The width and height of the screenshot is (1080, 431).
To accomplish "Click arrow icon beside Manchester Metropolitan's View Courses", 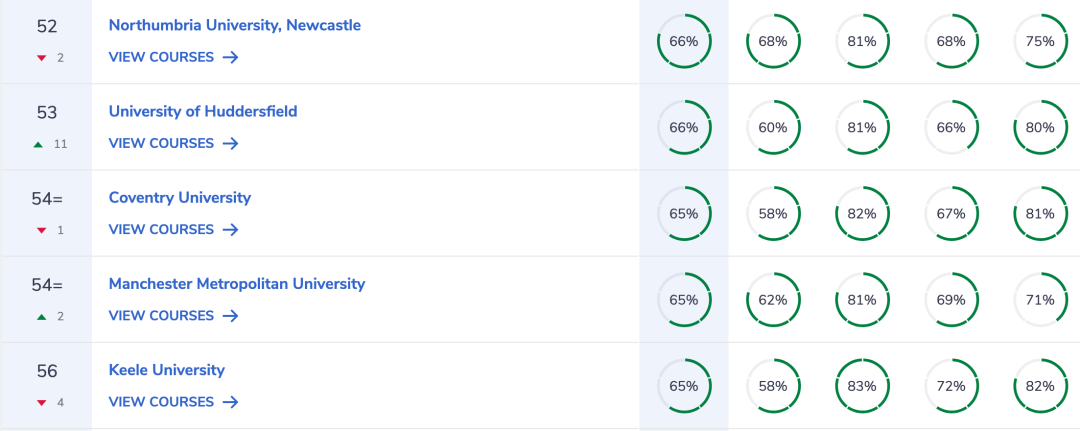I will [231, 315].
